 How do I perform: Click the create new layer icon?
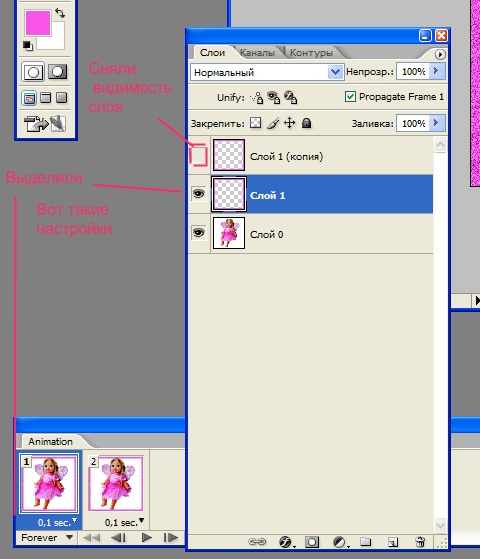(x=393, y=542)
